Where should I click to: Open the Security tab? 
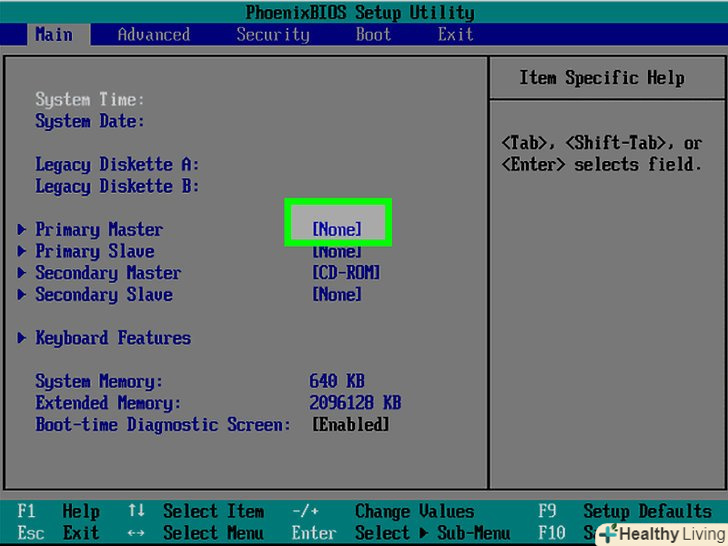(273, 35)
